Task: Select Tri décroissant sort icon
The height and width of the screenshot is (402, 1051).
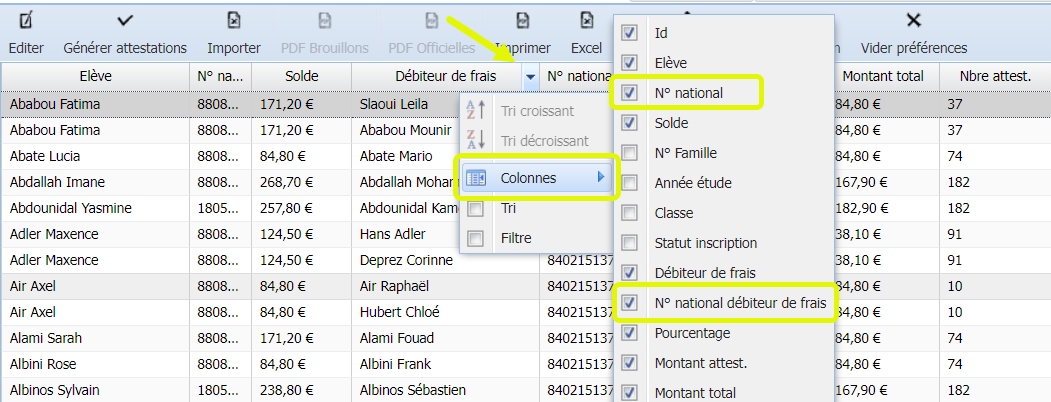Action: [x=476, y=141]
